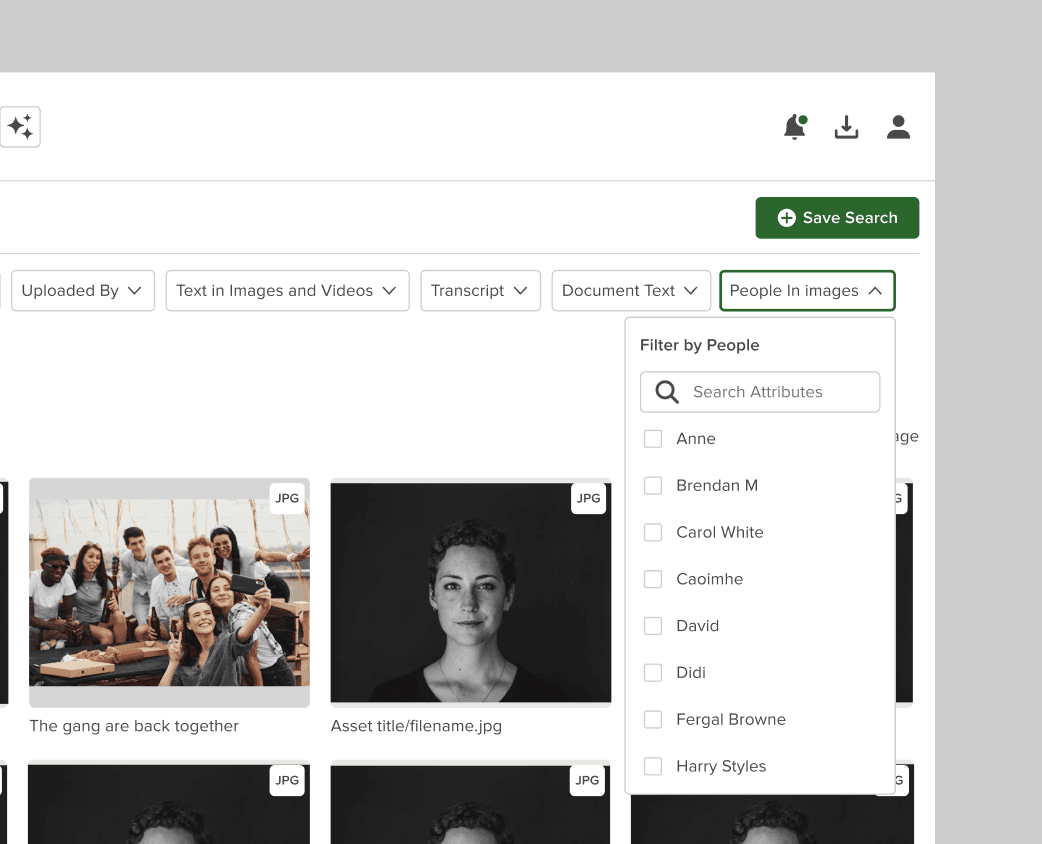
Task: Open Text in Images and Videos dropdown
Action: (x=287, y=290)
